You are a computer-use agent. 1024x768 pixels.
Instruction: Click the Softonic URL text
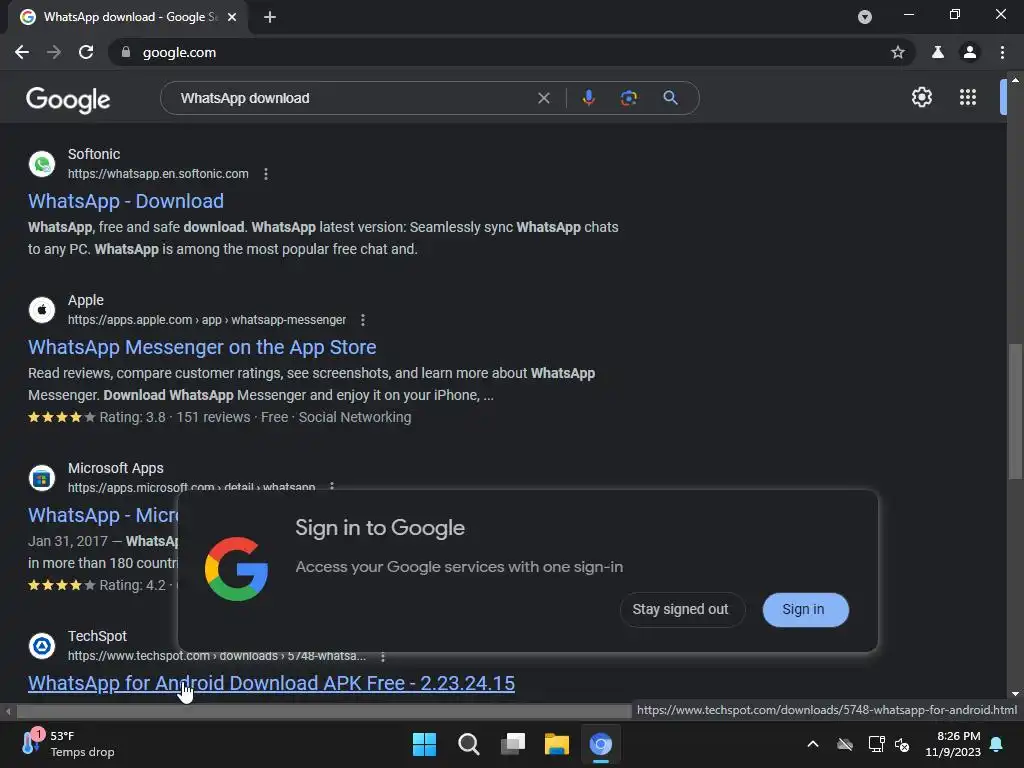[x=158, y=174]
